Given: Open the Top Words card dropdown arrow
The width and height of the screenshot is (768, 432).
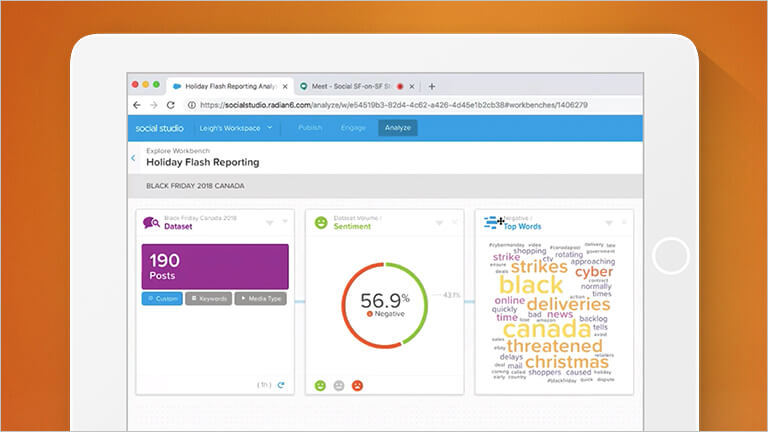Looking at the screenshot, I should [x=609, y=223].
